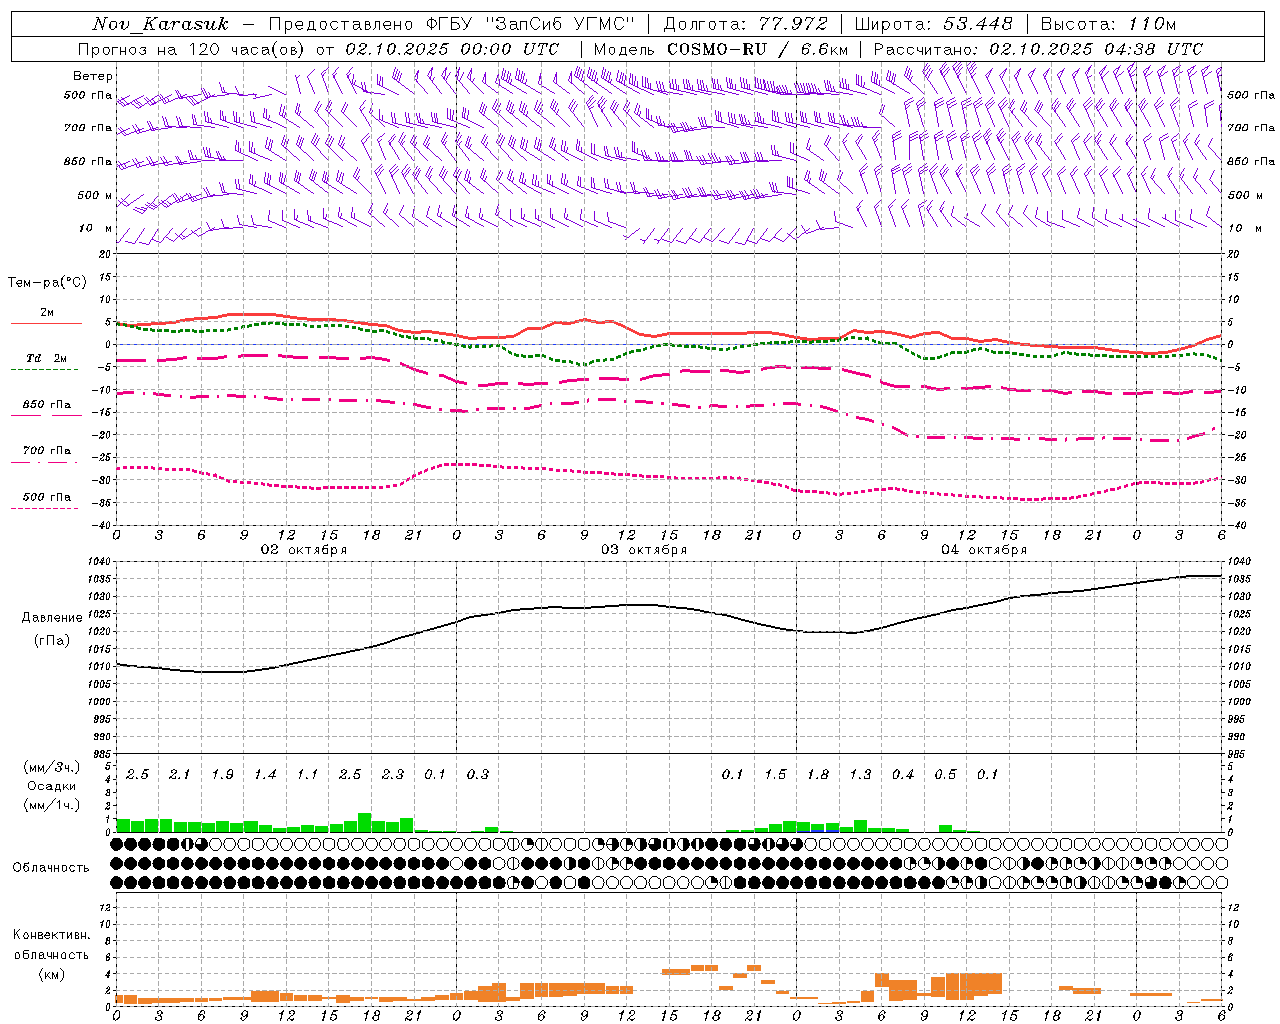Image resolution: width=1280 pixels, height=1024 pixels.
Task: Click precipitation value '1.3'
Action: 860,775
